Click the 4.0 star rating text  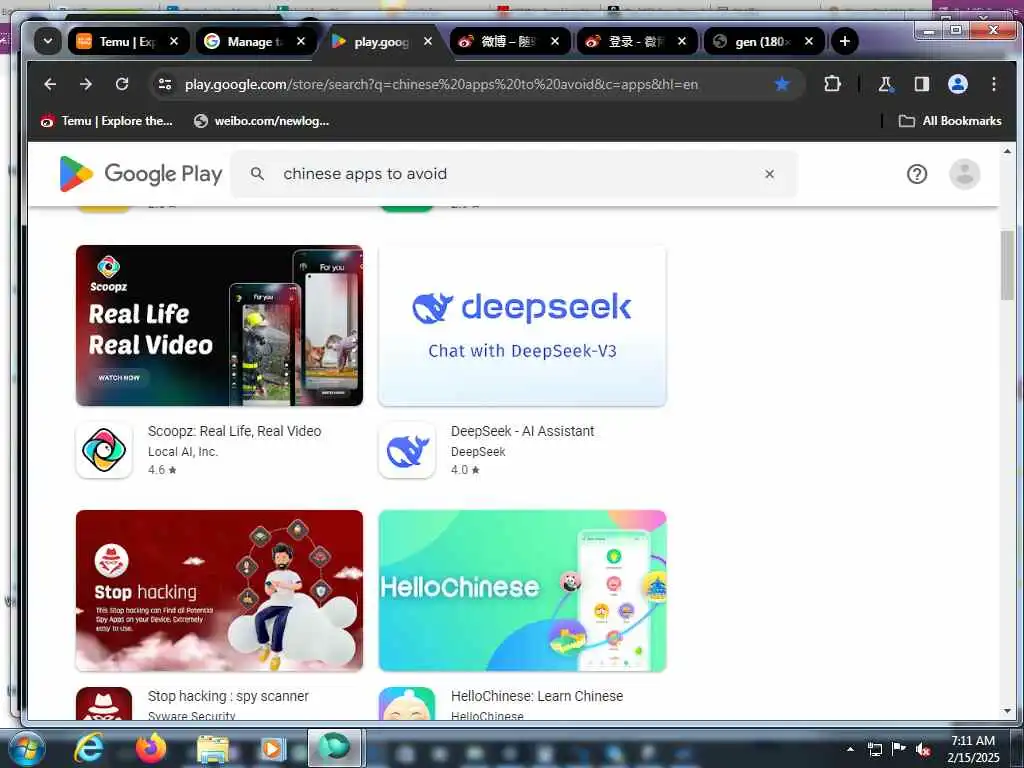point(465,470)
